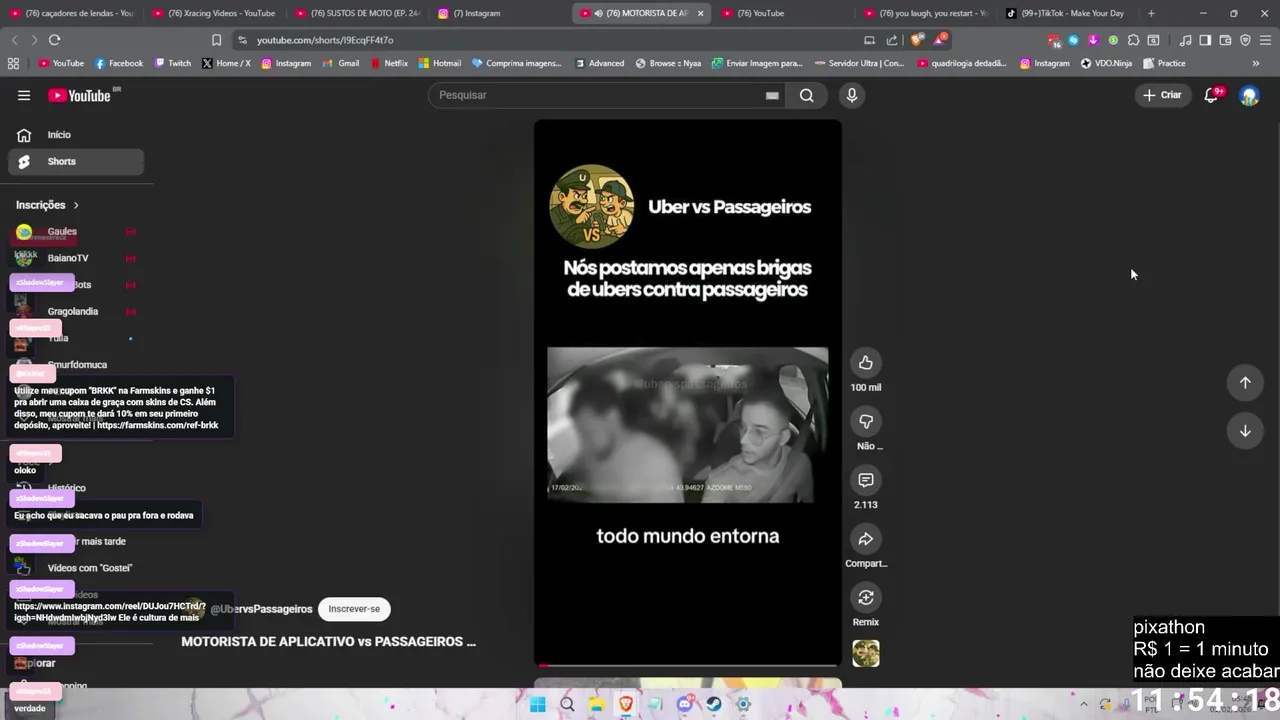Open the Gmail bookmark
The height and width of the screenshot is (720, 1280).
coord(341,63)
